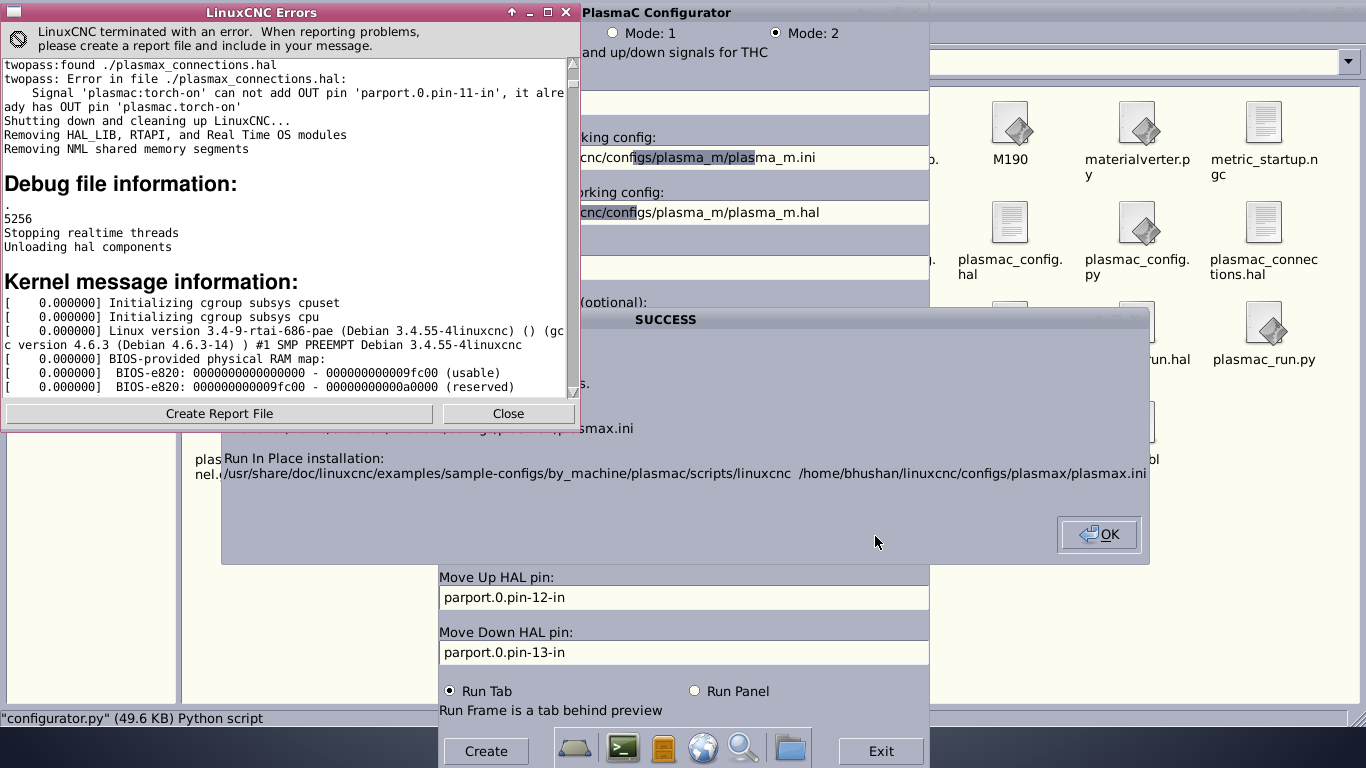Click the SUCCESS dialog title bar
1366x768 pixels.
[684, 320]
